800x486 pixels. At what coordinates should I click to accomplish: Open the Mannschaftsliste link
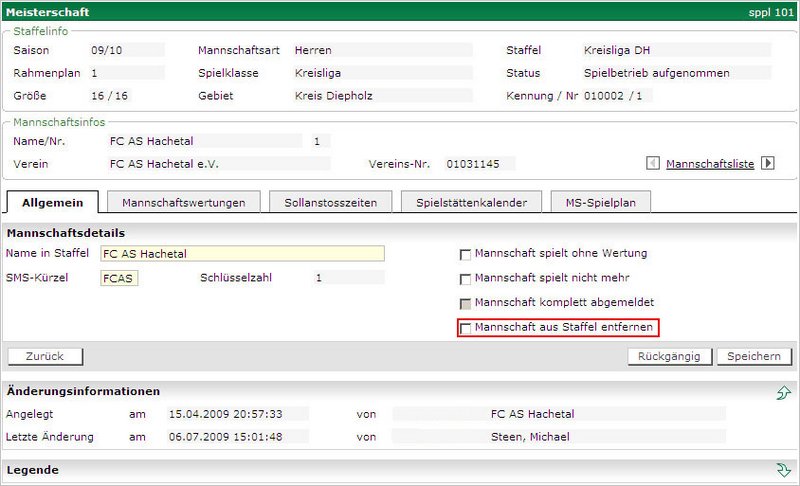[x=710, y=164]
